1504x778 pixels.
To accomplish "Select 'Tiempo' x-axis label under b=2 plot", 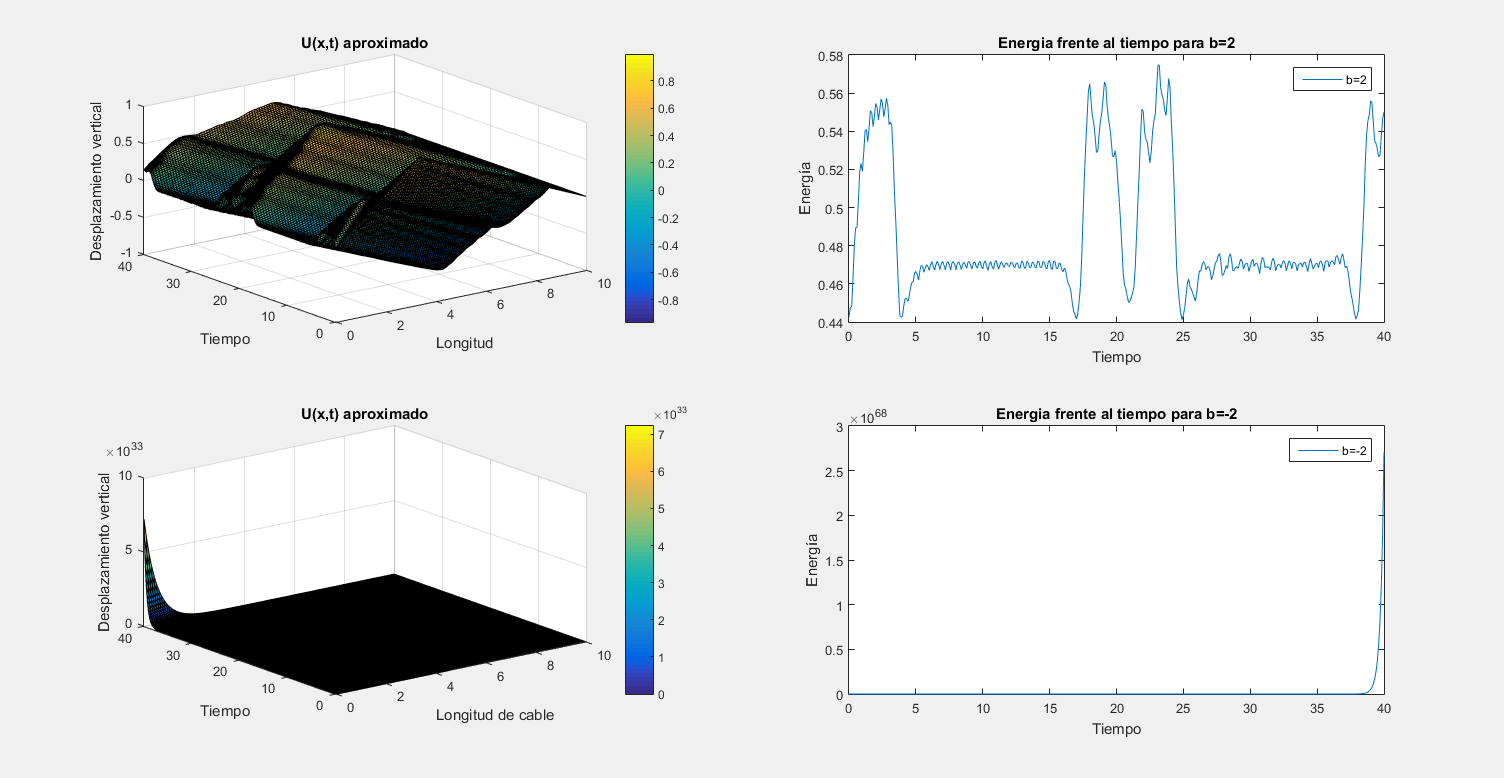I will [x=1116, y=357].
